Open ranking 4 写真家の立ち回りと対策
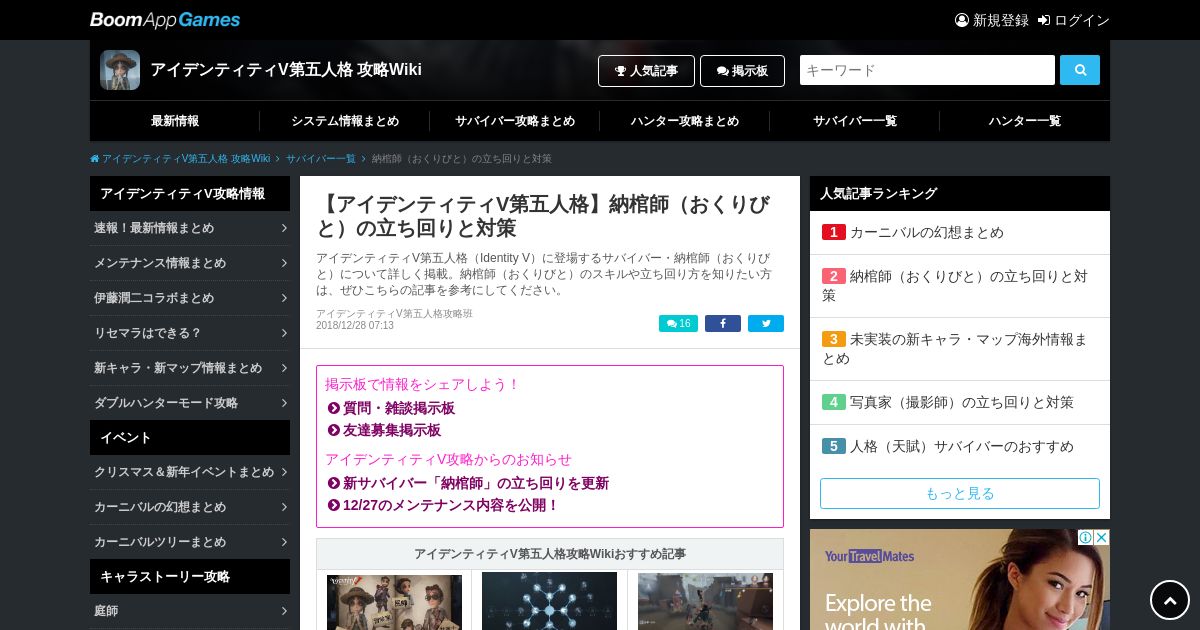 [960, 402]
